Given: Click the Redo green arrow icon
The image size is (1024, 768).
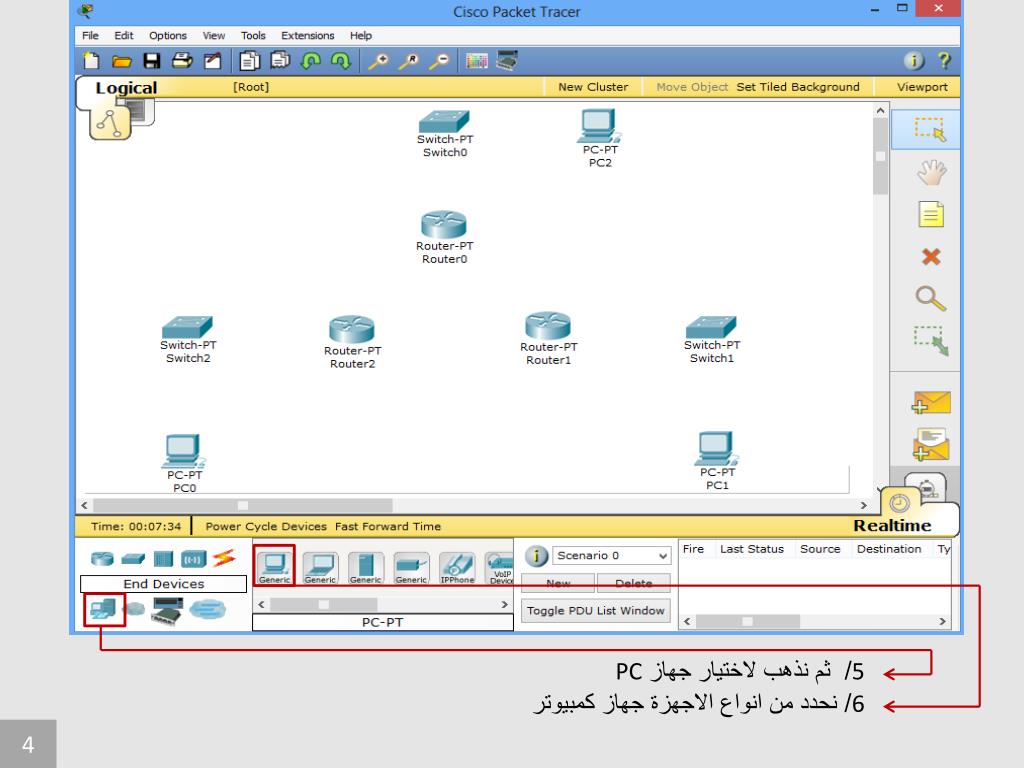Looking at the screenshot, I should click(341, 61).
